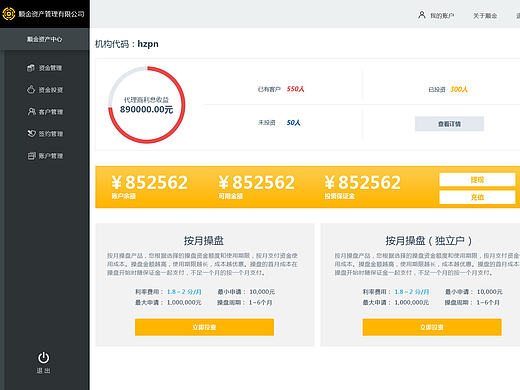The width and height of the screenshot is (520, 390).
Task: Click the ¥852562 账户余额 amount
Action: coord(150,182)
